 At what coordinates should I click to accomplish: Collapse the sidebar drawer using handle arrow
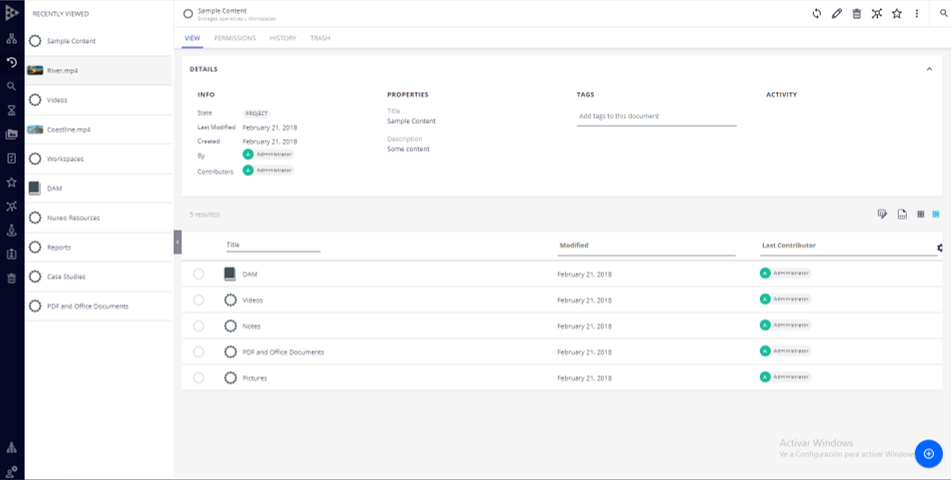[178, 242]
